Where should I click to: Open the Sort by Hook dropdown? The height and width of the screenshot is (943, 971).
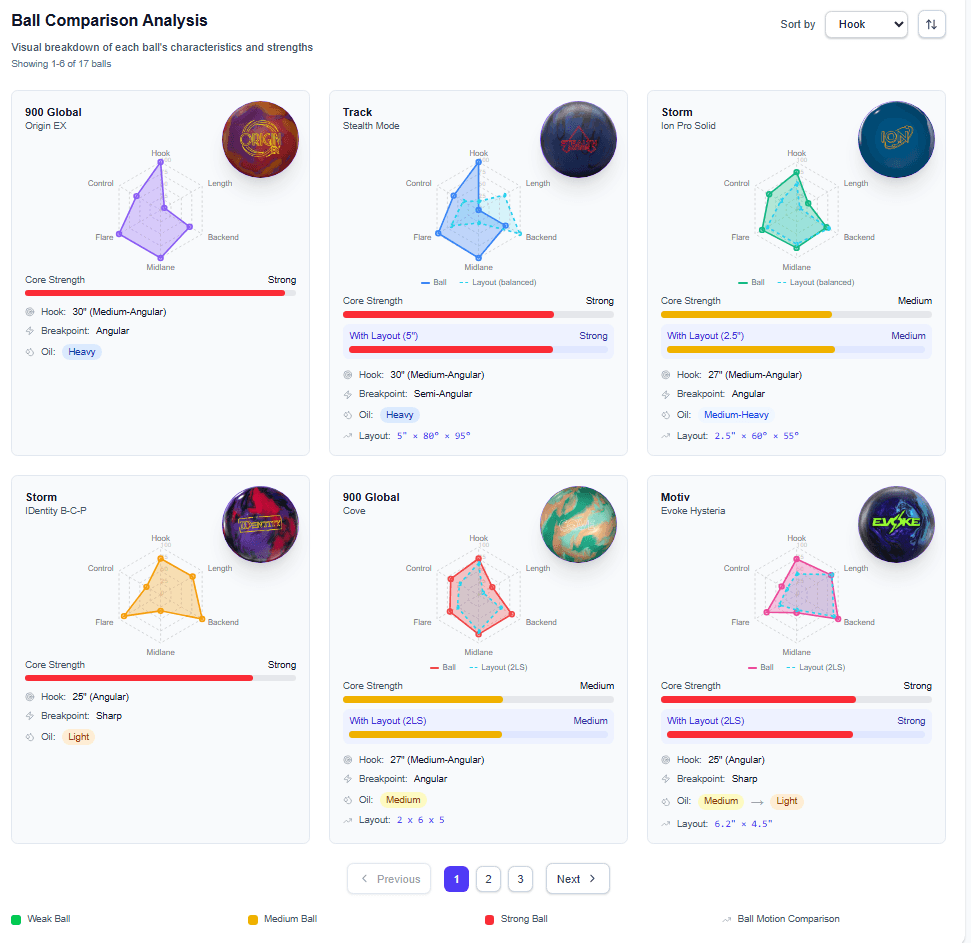pos(866,25)
